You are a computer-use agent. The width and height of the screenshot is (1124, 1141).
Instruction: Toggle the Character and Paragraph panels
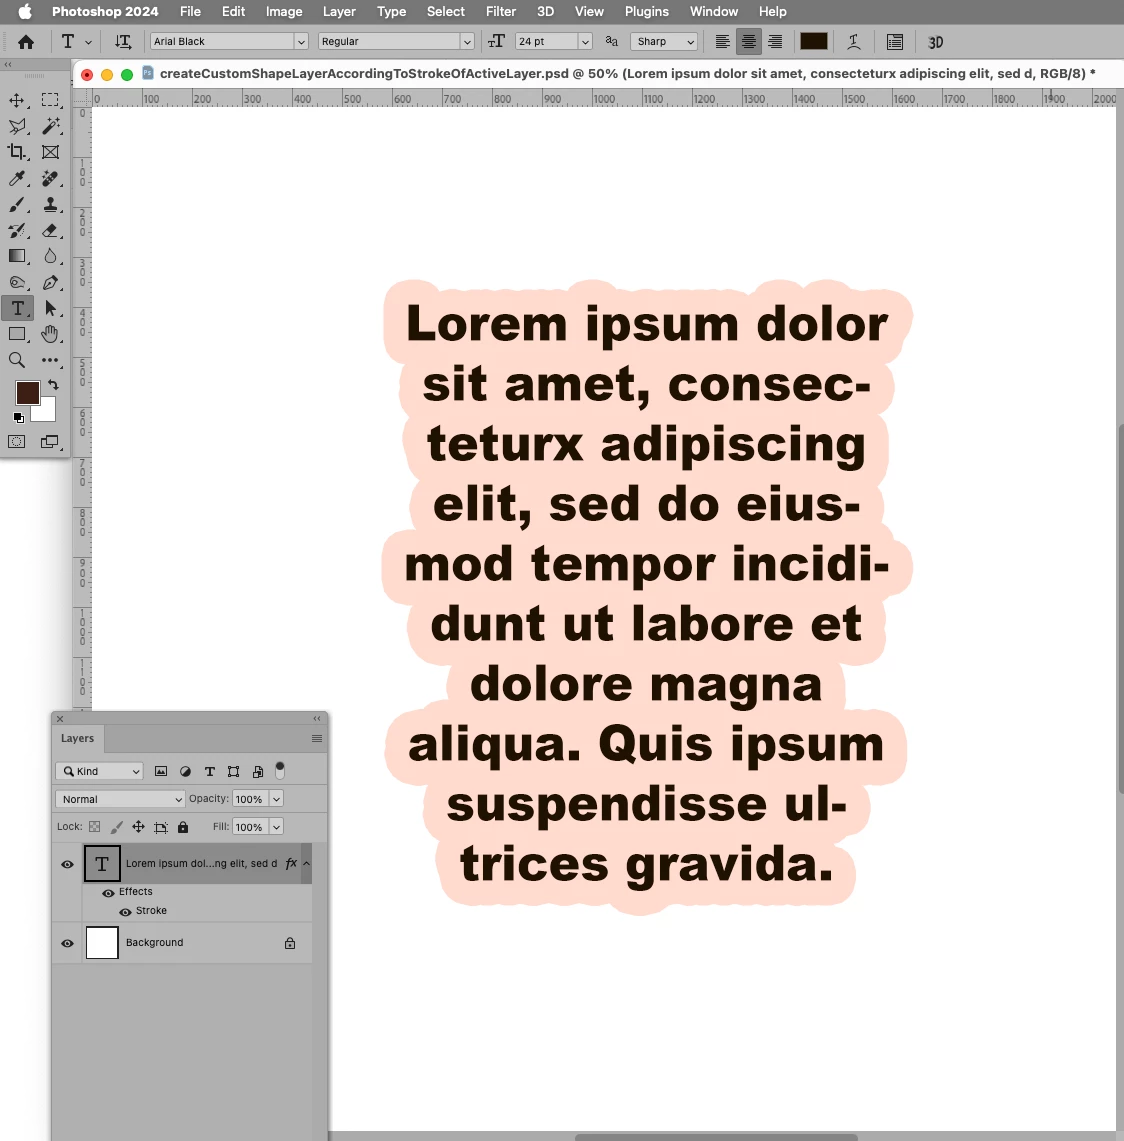895,42
